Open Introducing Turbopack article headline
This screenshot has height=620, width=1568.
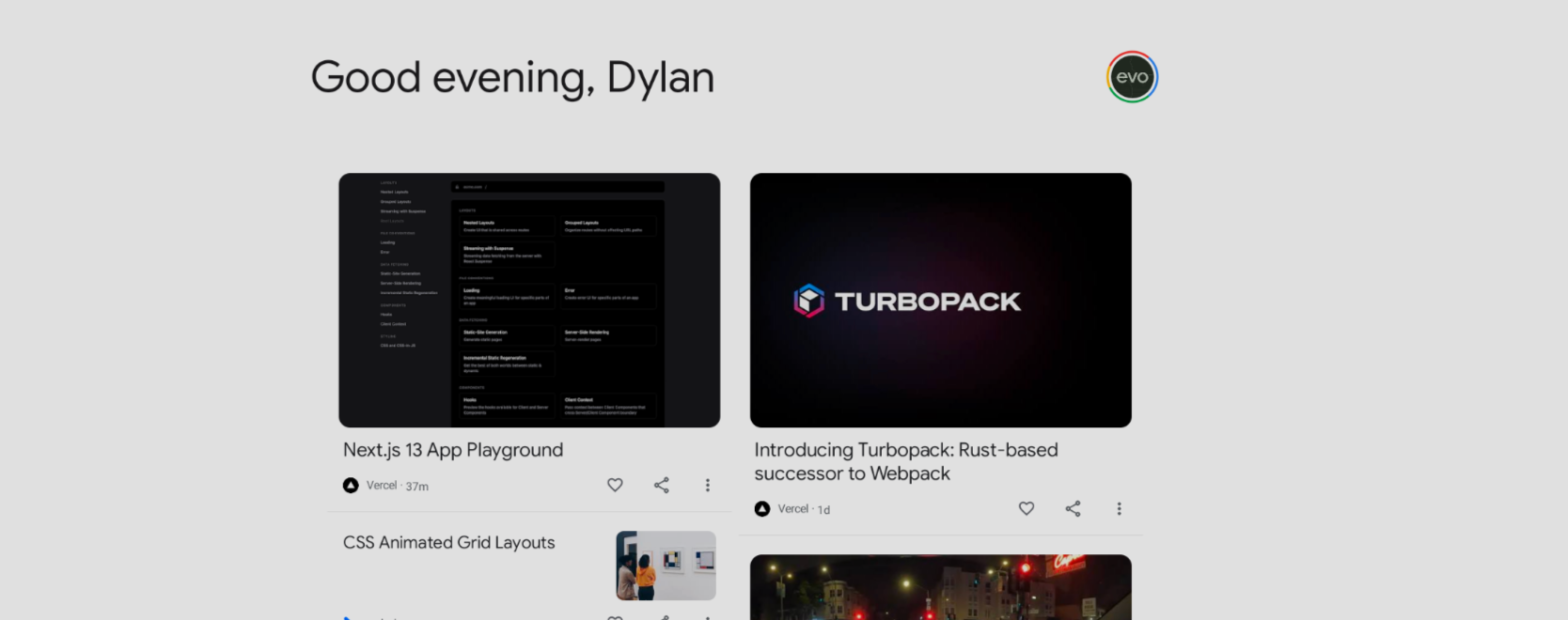click(905, 461)
